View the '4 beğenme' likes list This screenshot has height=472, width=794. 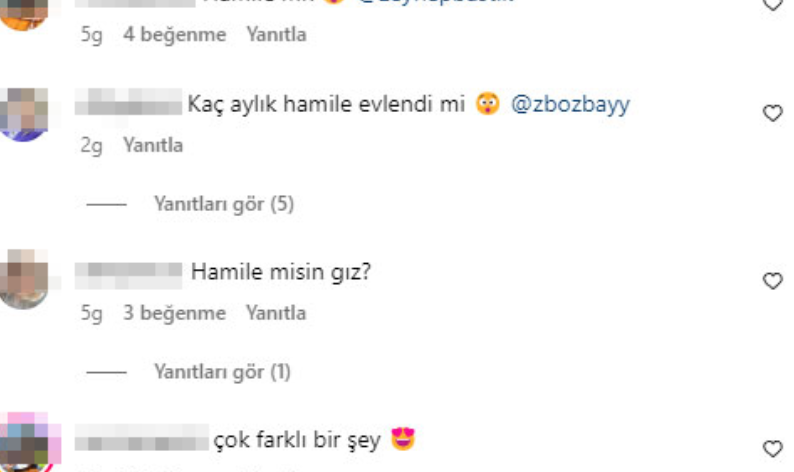click(x=175, y=34)
